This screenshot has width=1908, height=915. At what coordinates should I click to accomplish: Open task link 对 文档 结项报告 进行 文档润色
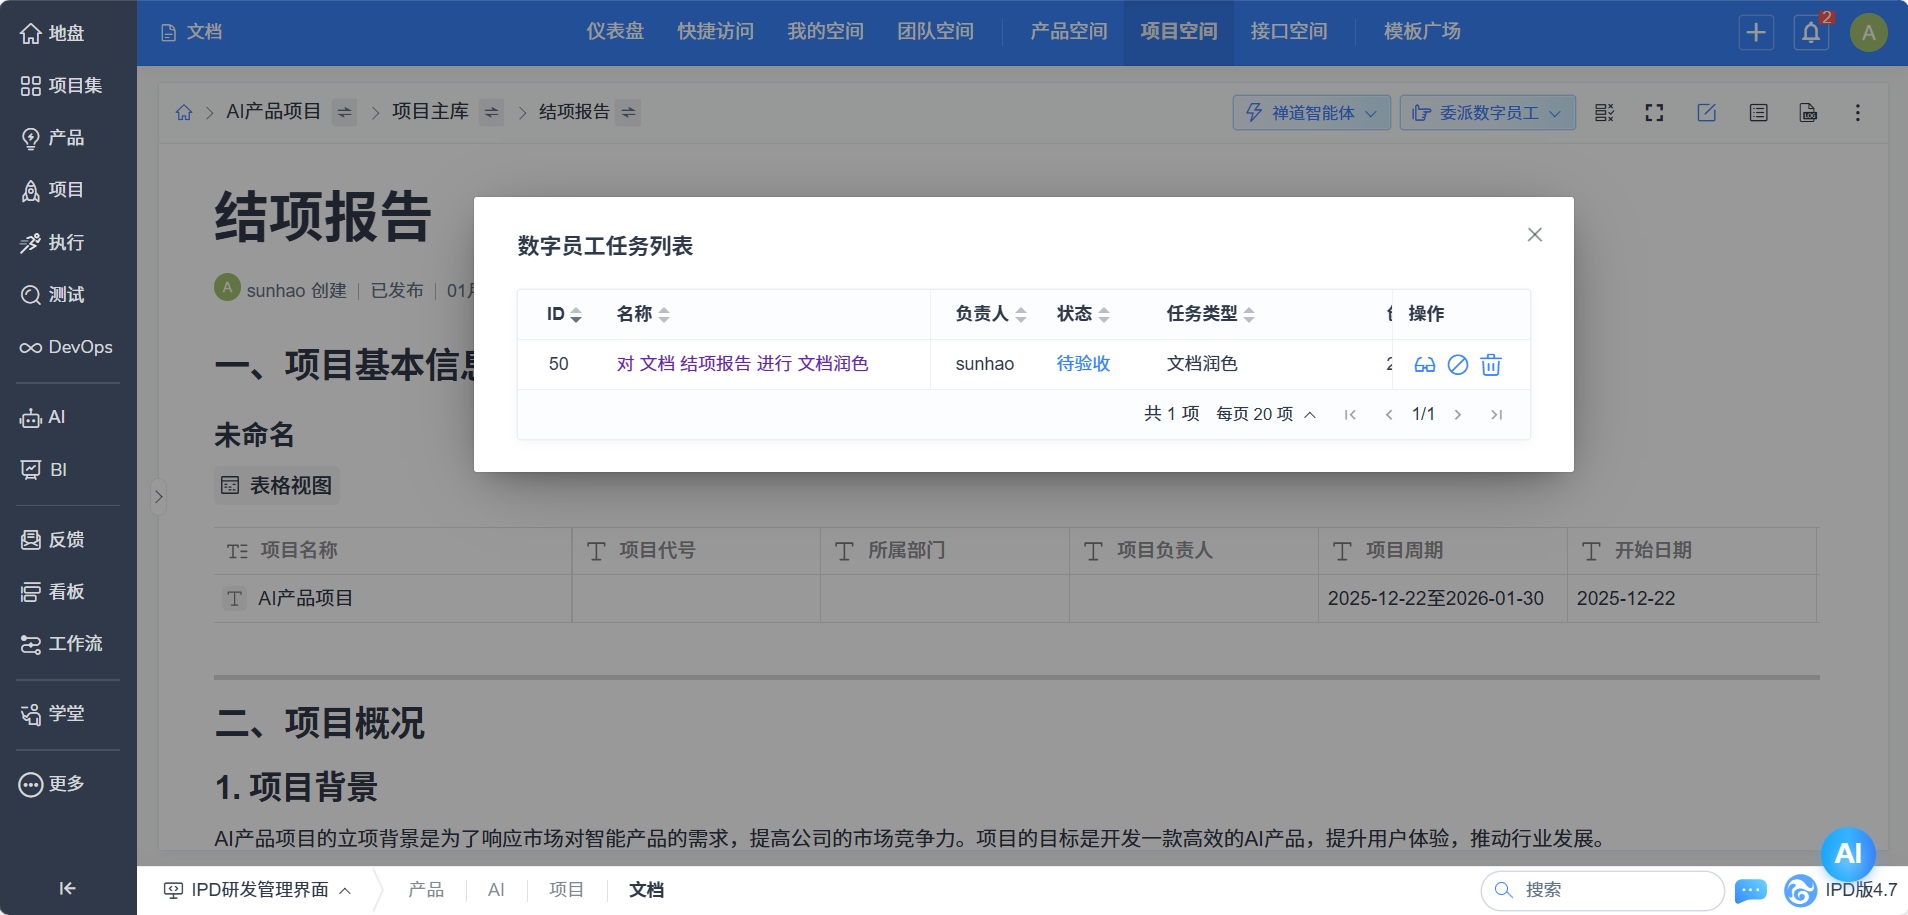click(x=742, y=364)
